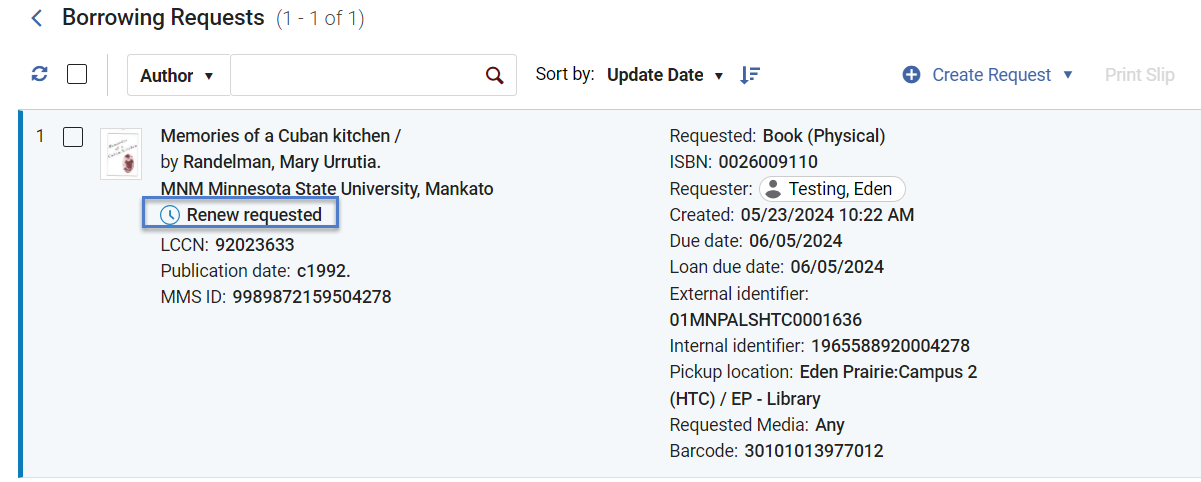Open the Cuban kitchen book cover thumbnail

click(121, 154)
